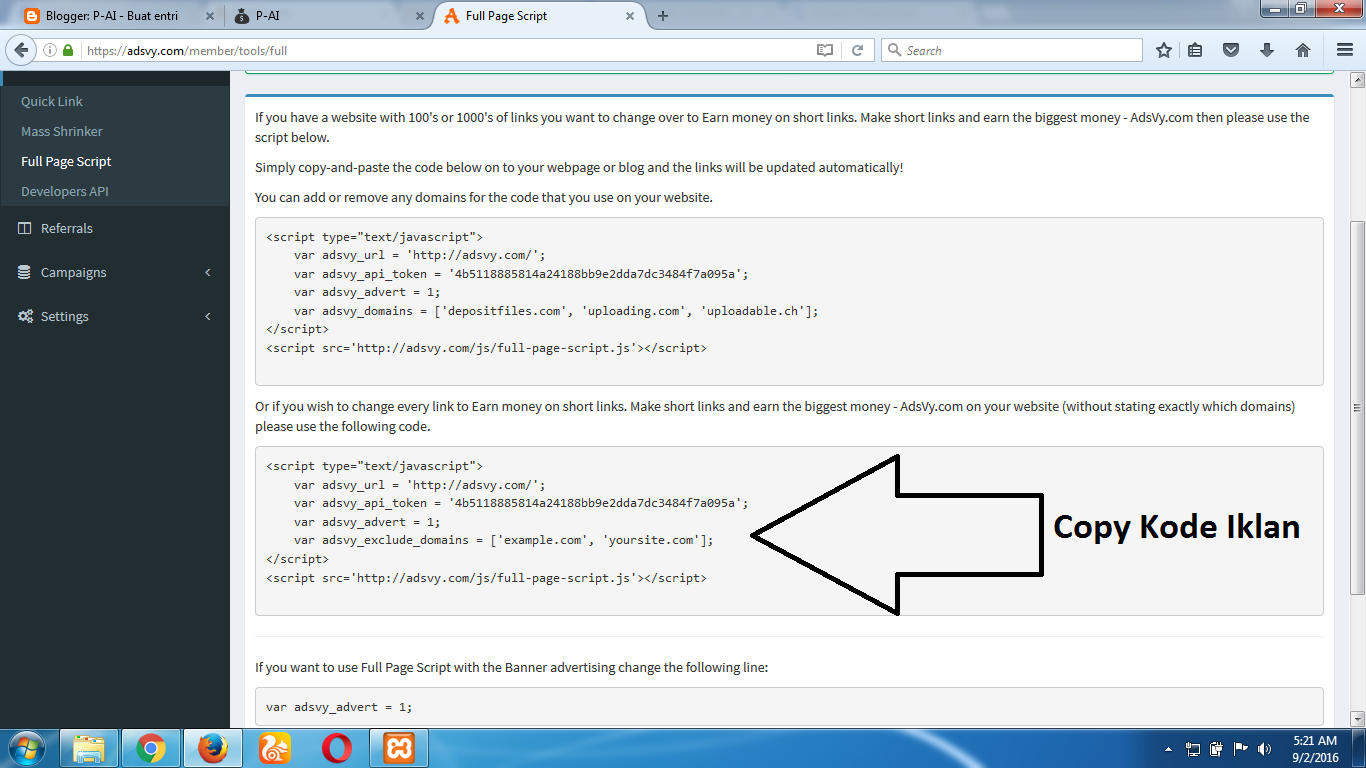
Task: Open the Settings gear in the sidebar
Action: [x=25, y=316]
